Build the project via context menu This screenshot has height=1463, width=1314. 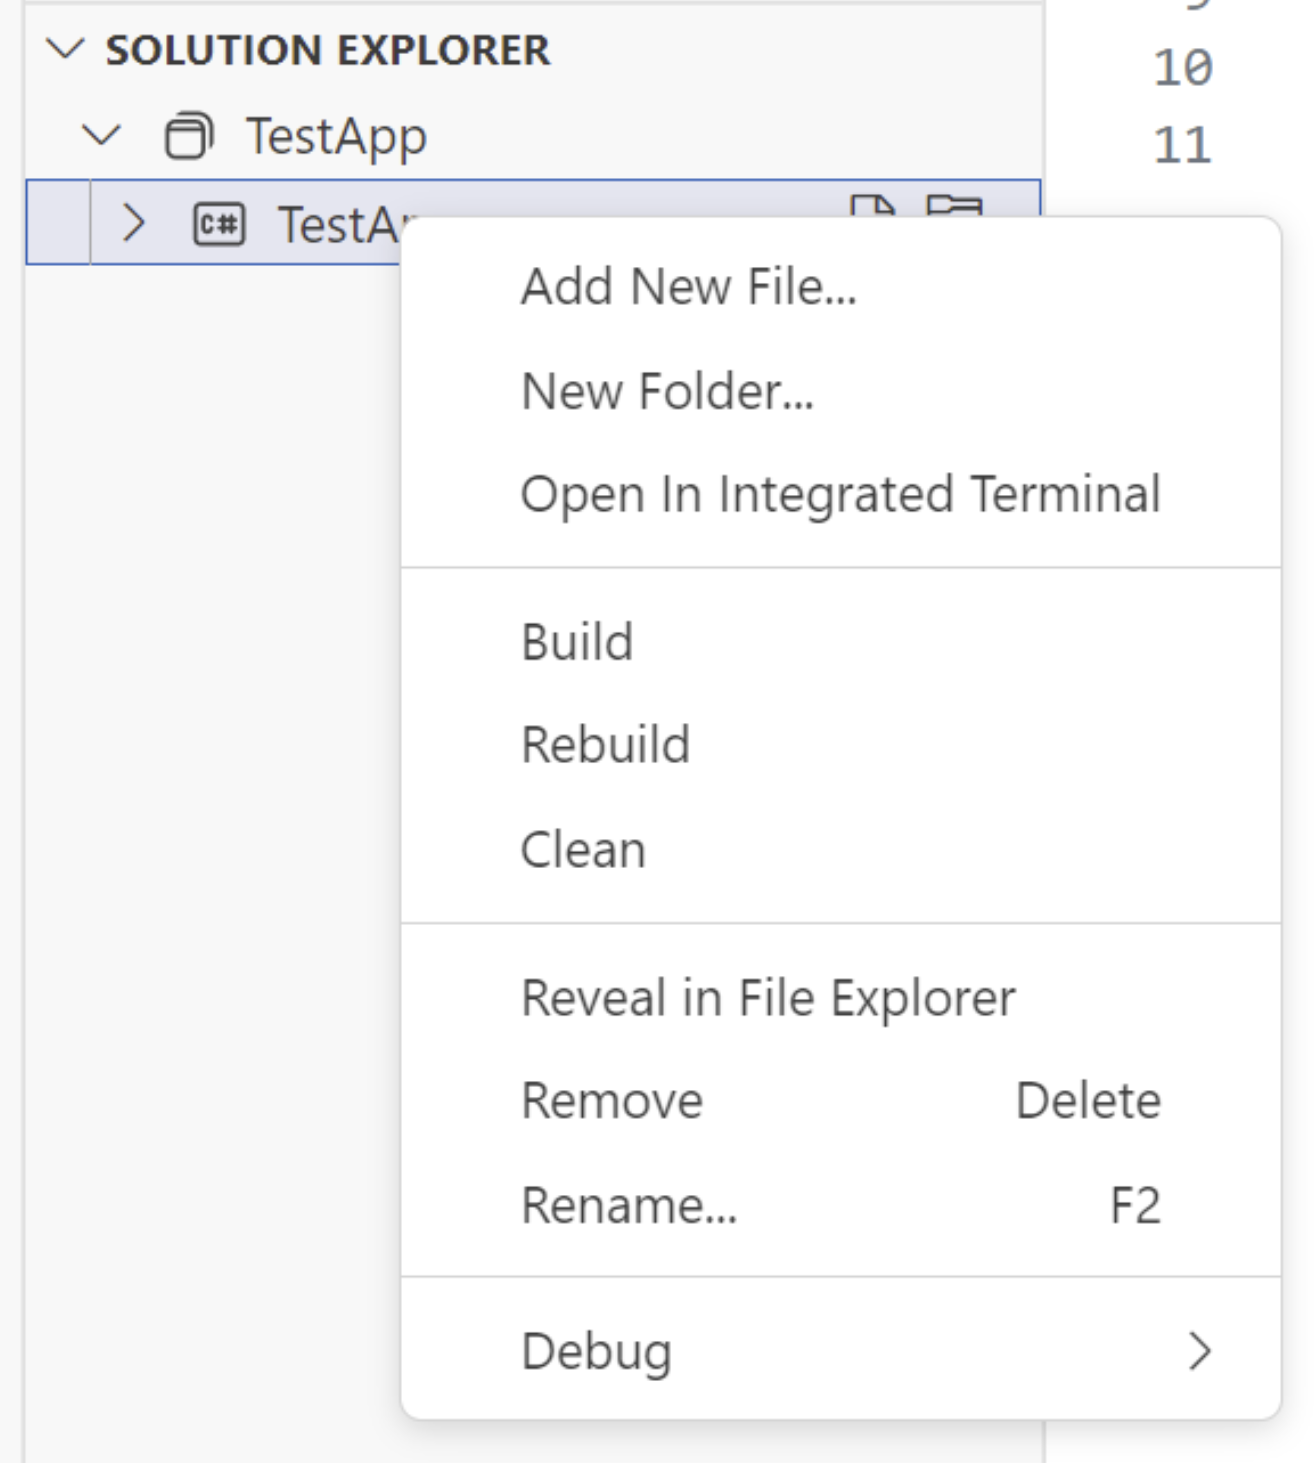point(577,641)
